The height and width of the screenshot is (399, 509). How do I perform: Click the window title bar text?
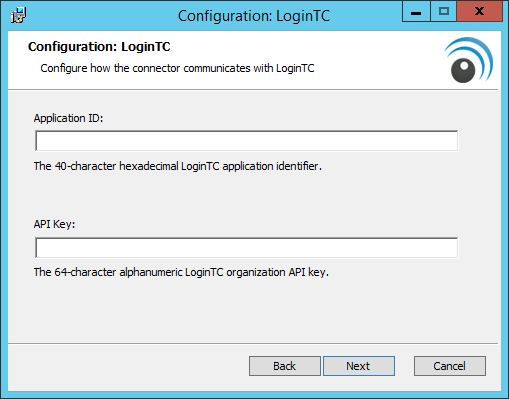click(x=254, y=16)
